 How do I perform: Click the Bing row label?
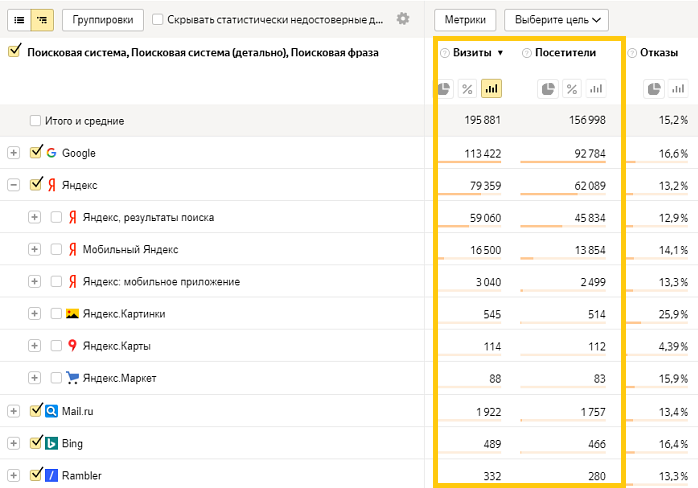pos(72,443)
